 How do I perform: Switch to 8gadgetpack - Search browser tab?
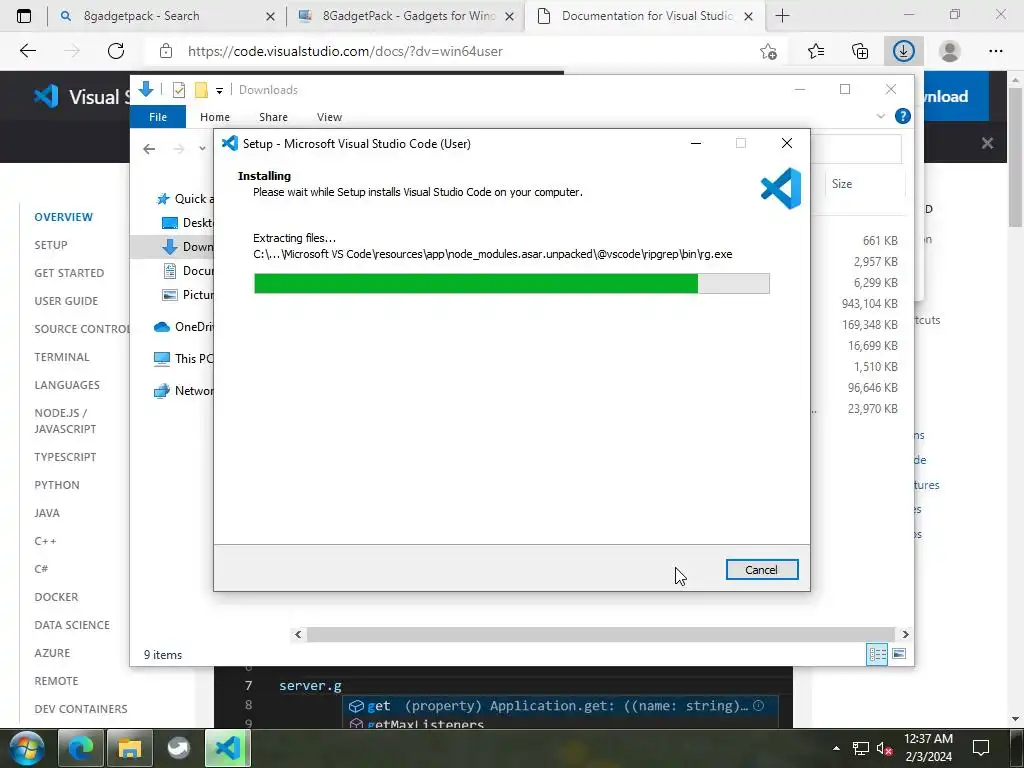[x=167, y=16]
